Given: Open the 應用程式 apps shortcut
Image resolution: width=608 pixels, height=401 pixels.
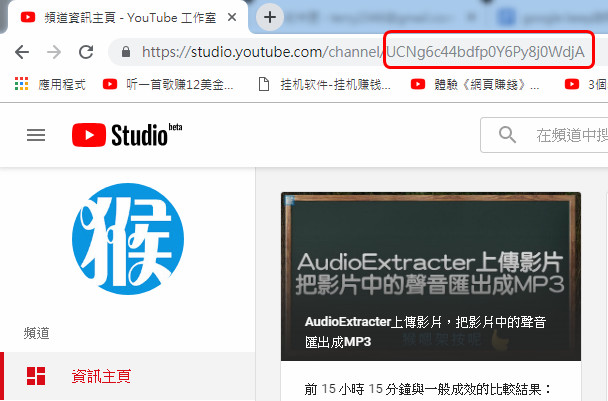Looking at the screenshot, I should pos(50,84).
